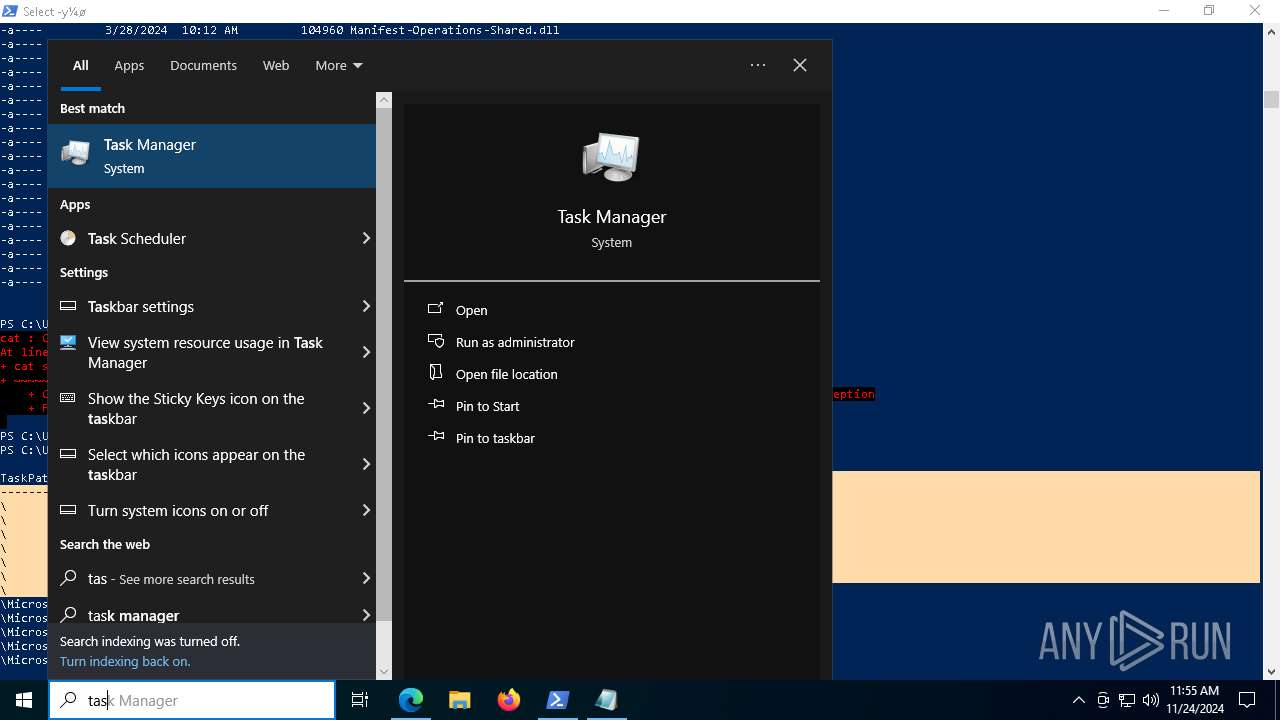Image resolution: width=1280 pixels, height=720 pixels.
Task: Click Select which icons appear taskbar icon
Action: pos(68,454)
